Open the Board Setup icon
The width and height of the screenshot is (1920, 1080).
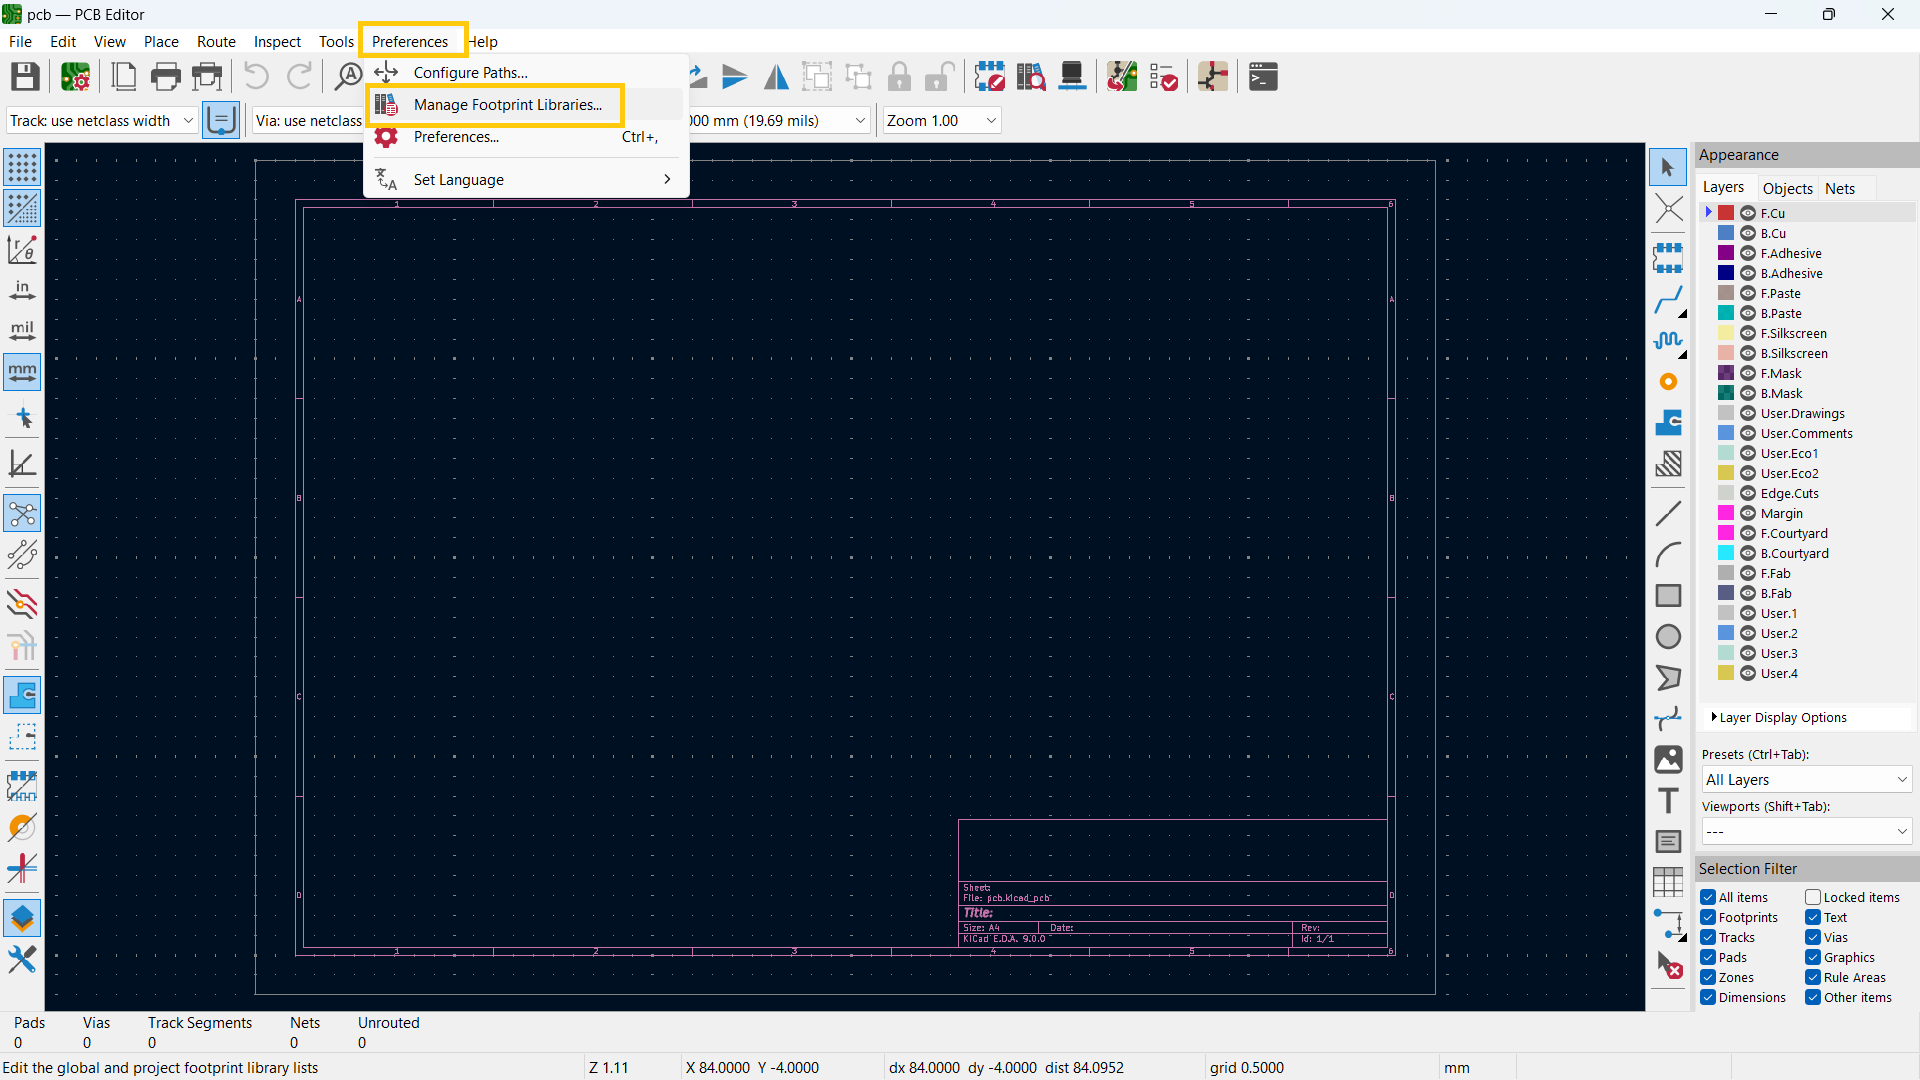tap(75, 77)
